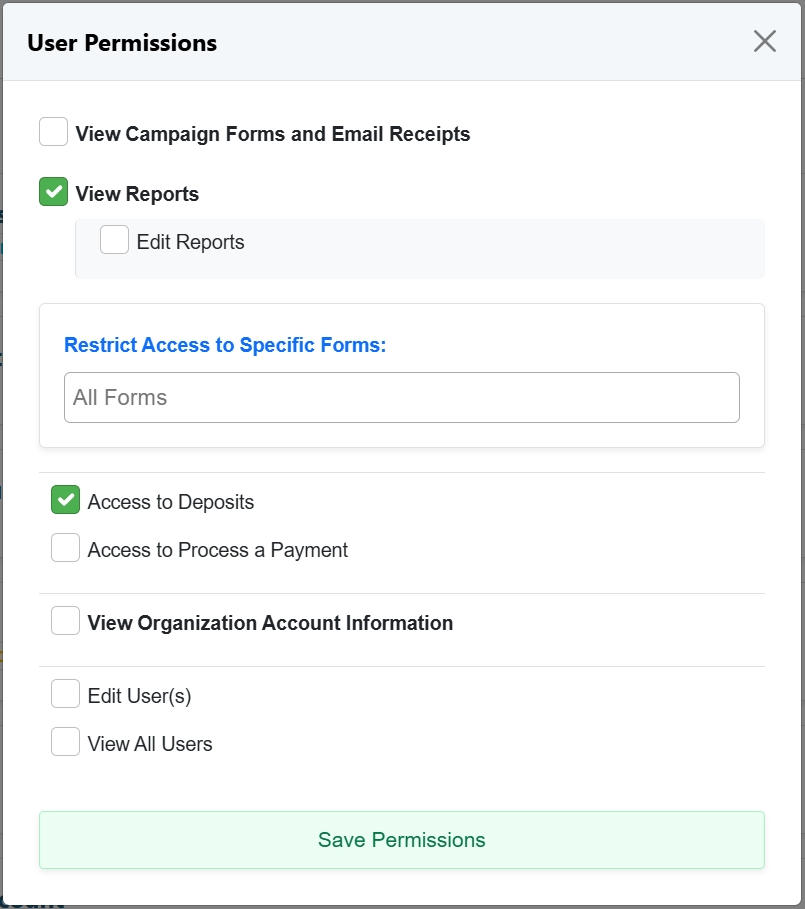805x909 pixels.
Task: Click the View All Users label text
Action: pos(150,744)
